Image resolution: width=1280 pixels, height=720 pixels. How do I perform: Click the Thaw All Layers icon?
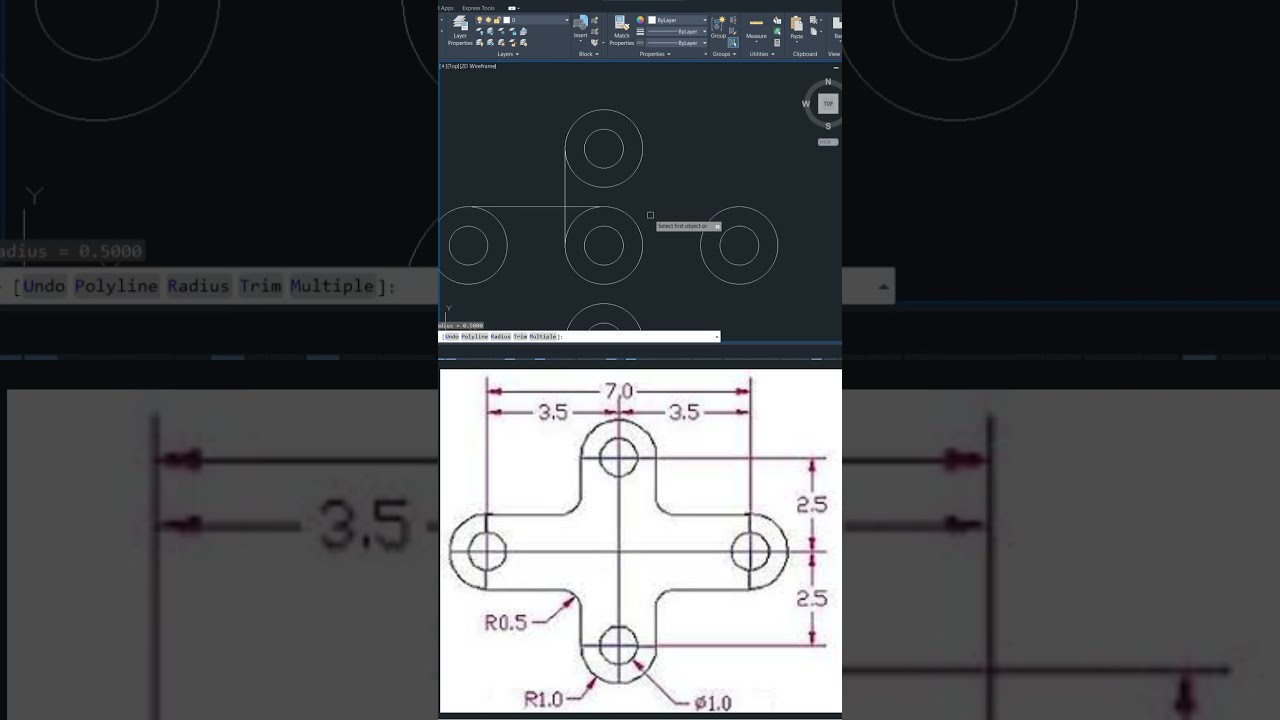[x=501, y=43]
